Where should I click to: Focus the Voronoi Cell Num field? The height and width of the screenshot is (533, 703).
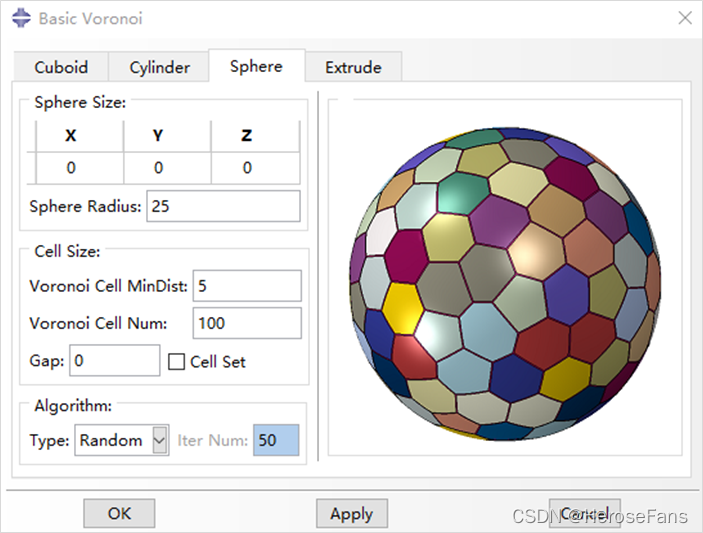coord(247,323)
